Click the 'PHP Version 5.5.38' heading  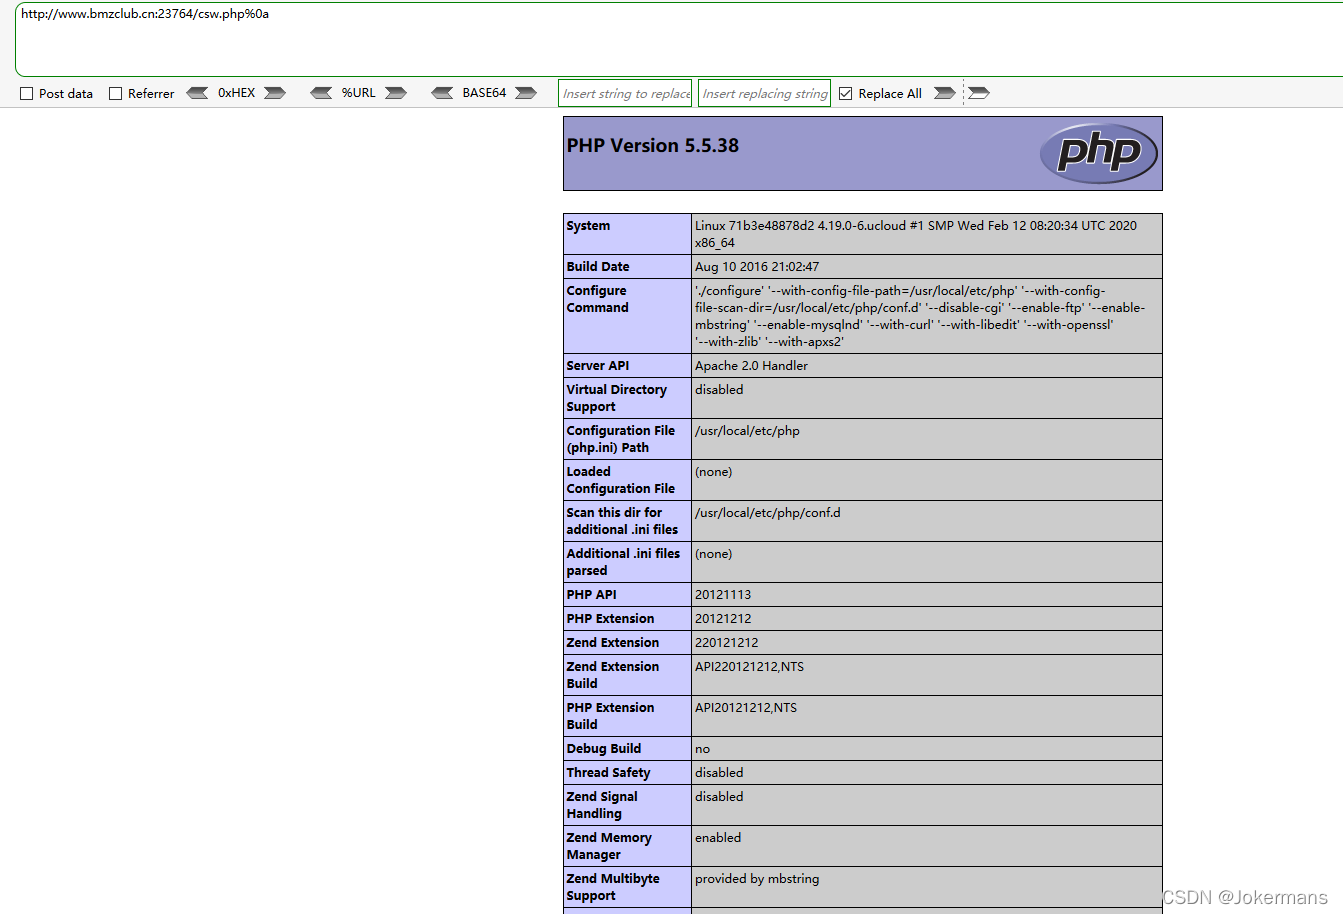653,145
